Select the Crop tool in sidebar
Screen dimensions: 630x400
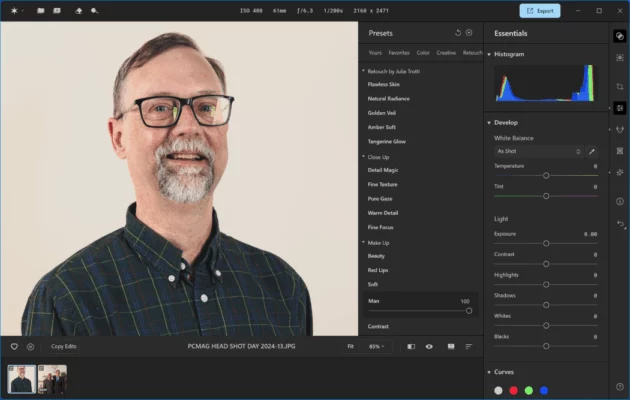tap(620, 86)
